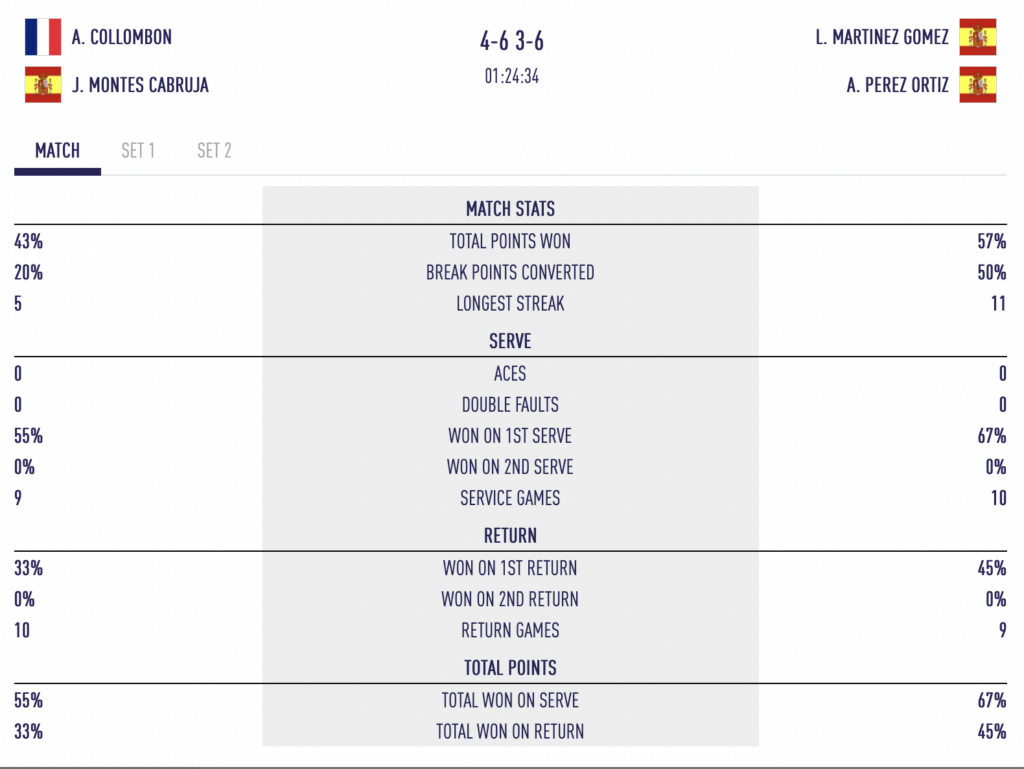Screen dimensions: 1024x769
Task: Click the Spanish flag beside A. Perez Ortiz
Action: (978, 85)
